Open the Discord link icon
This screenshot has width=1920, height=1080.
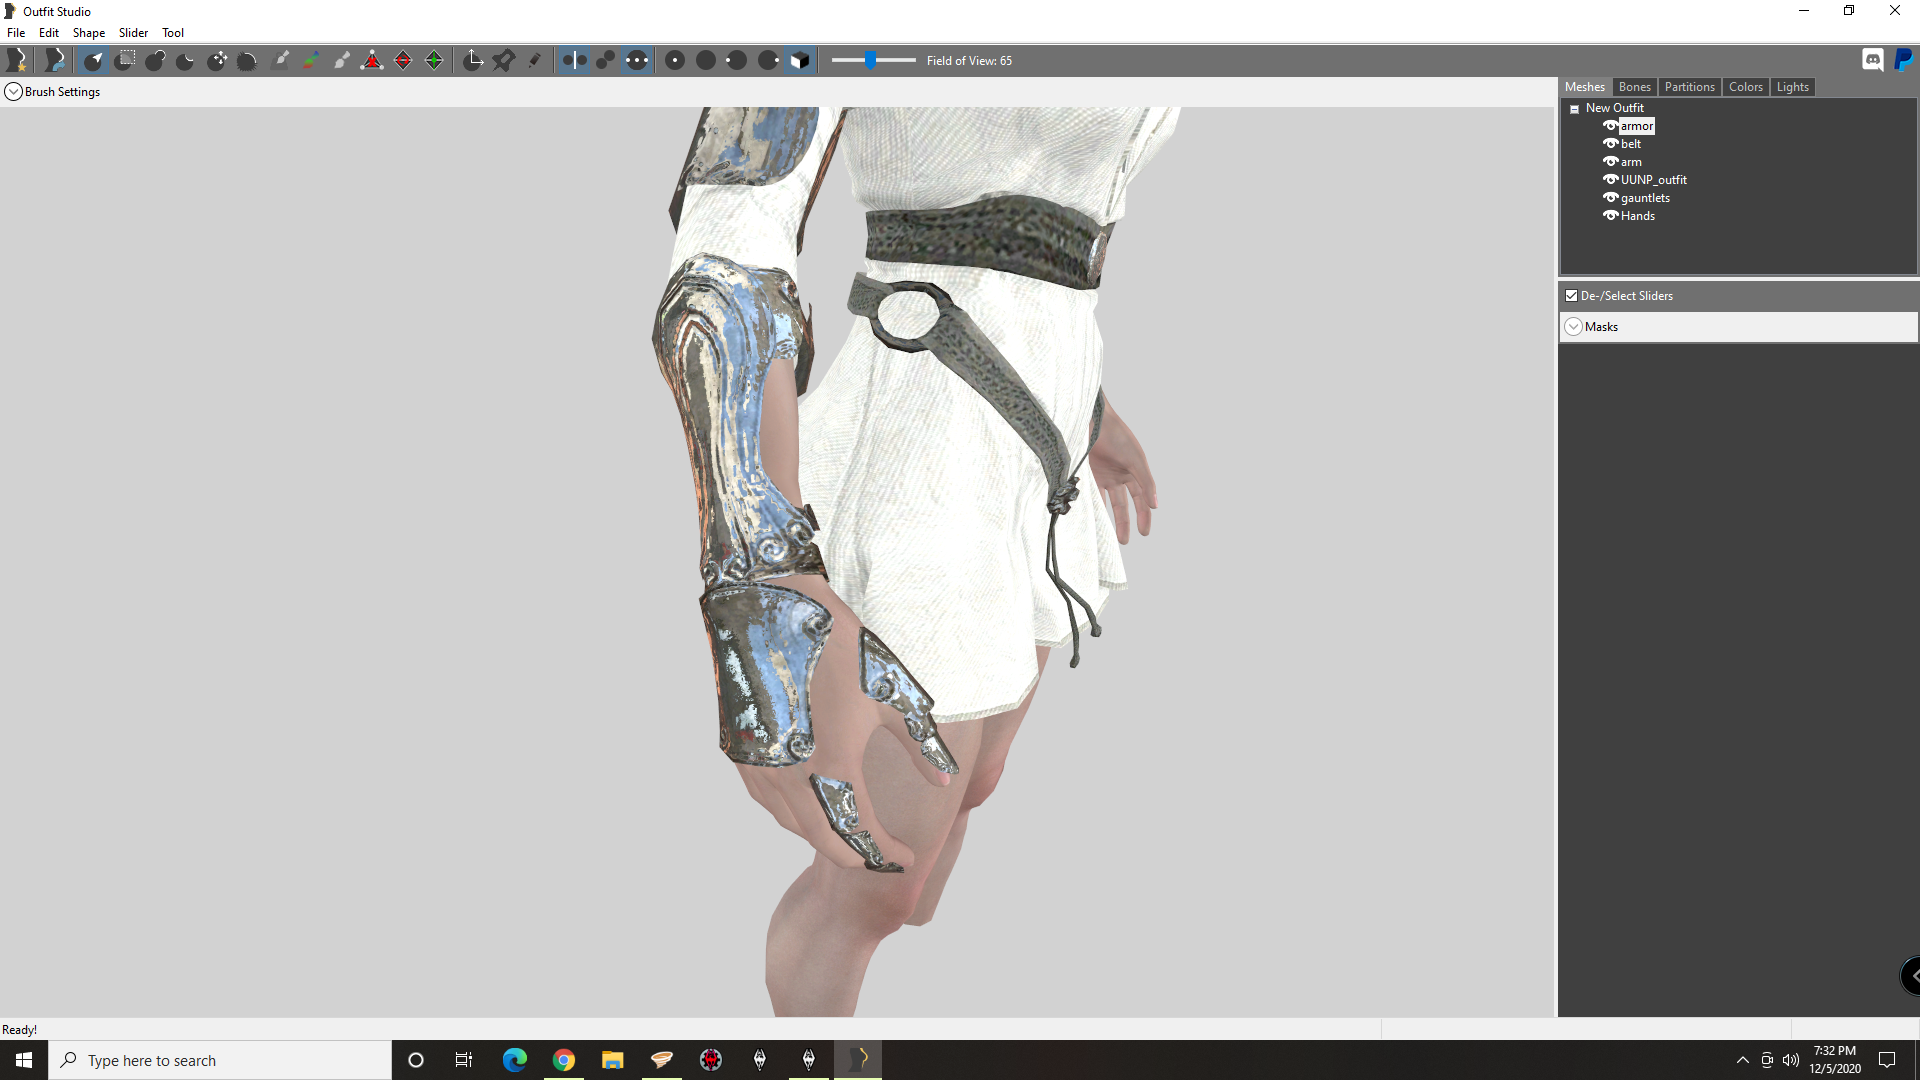tap(1873, 60)
